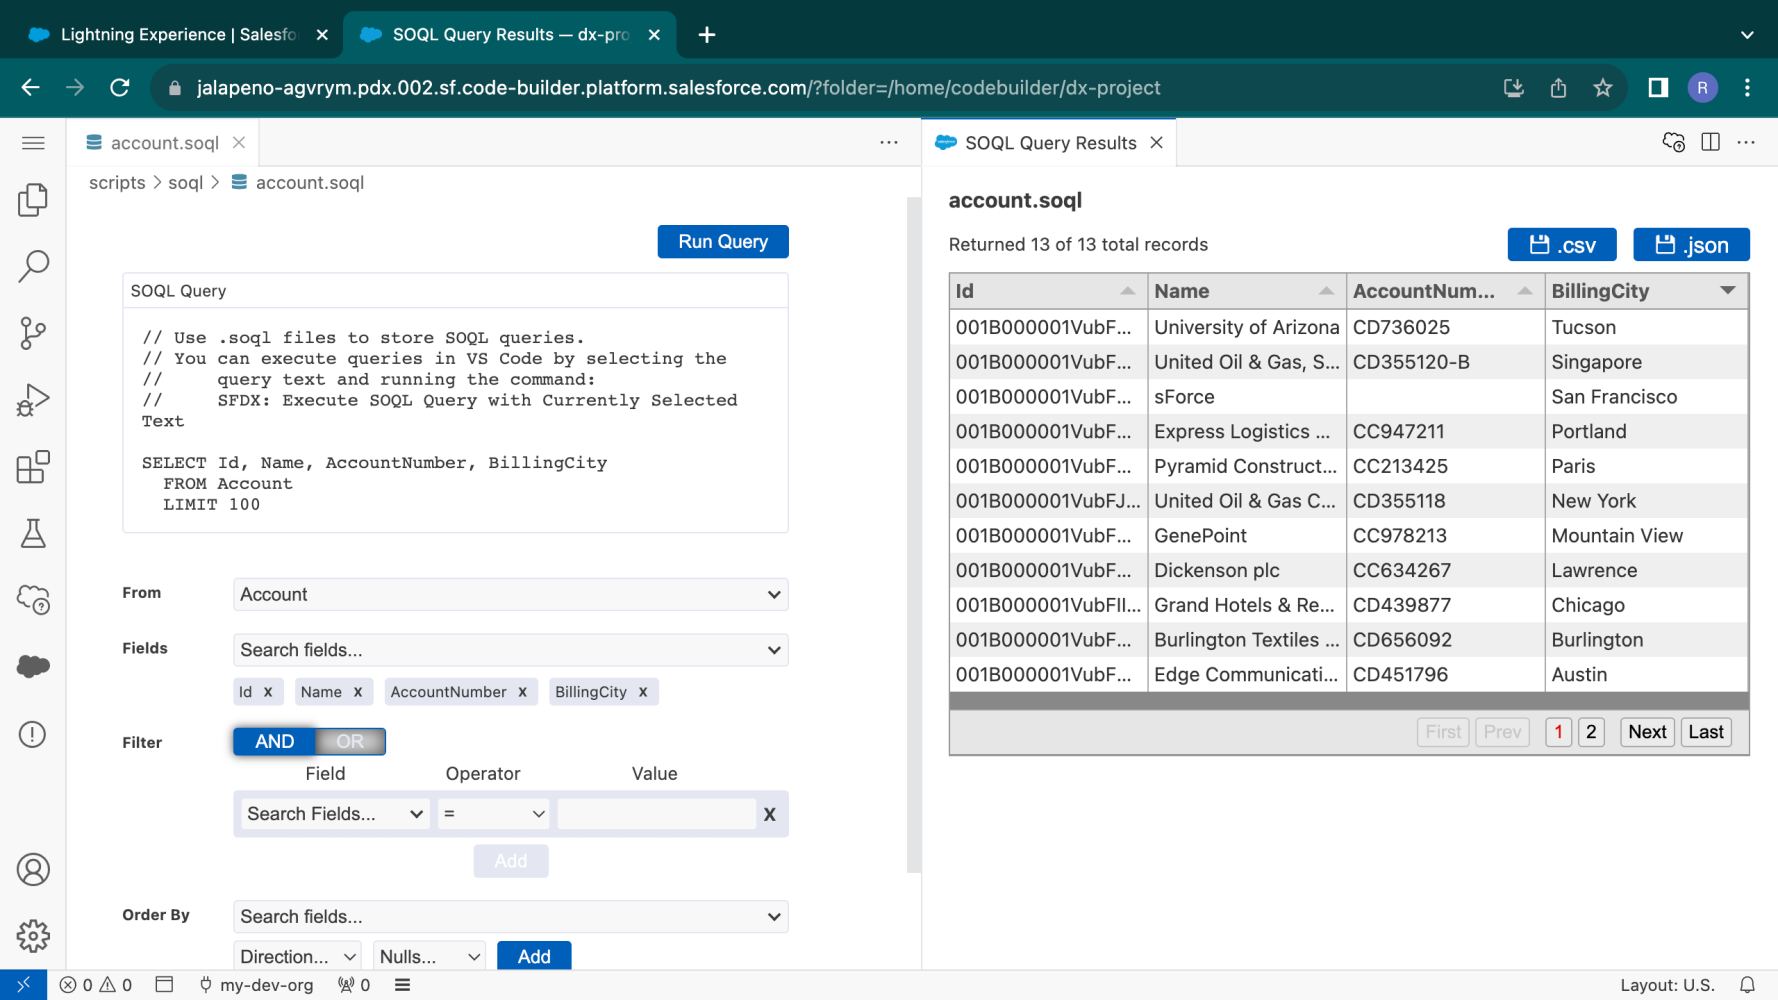Viewport: 1778px width, 1000px height.
Task: Switch to account.soql editor tab
Action: point(164,143)
